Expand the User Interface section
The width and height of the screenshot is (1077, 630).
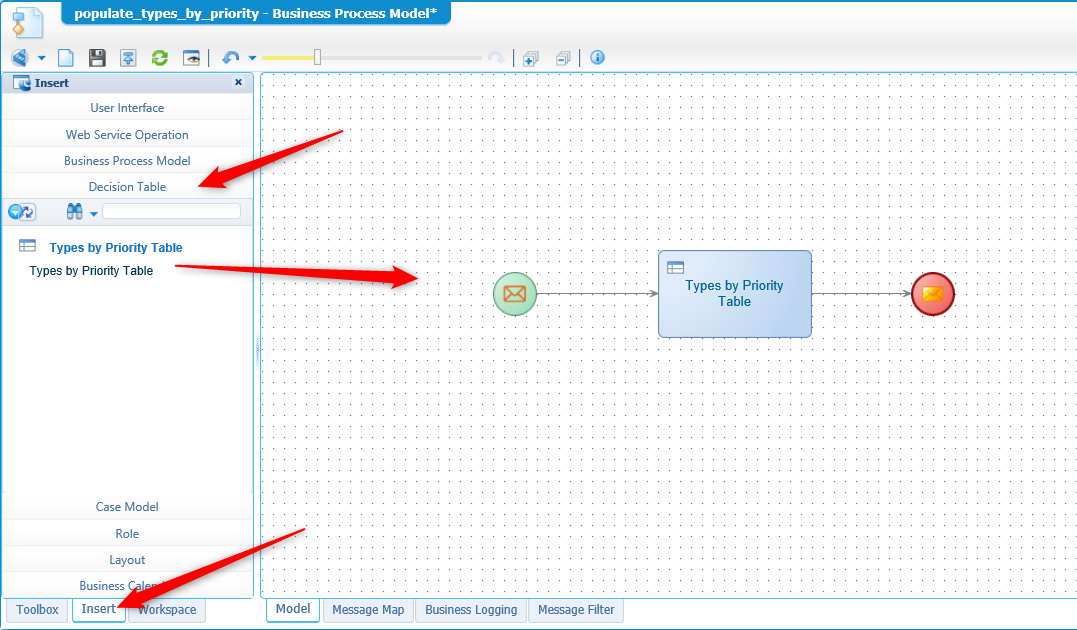pos(127,108)
